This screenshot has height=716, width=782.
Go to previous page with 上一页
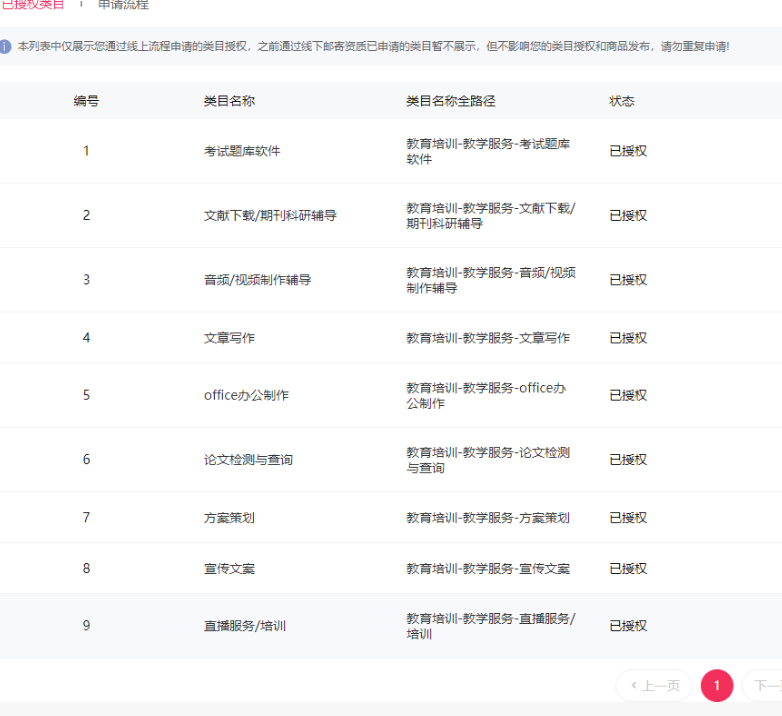(655, 686)
